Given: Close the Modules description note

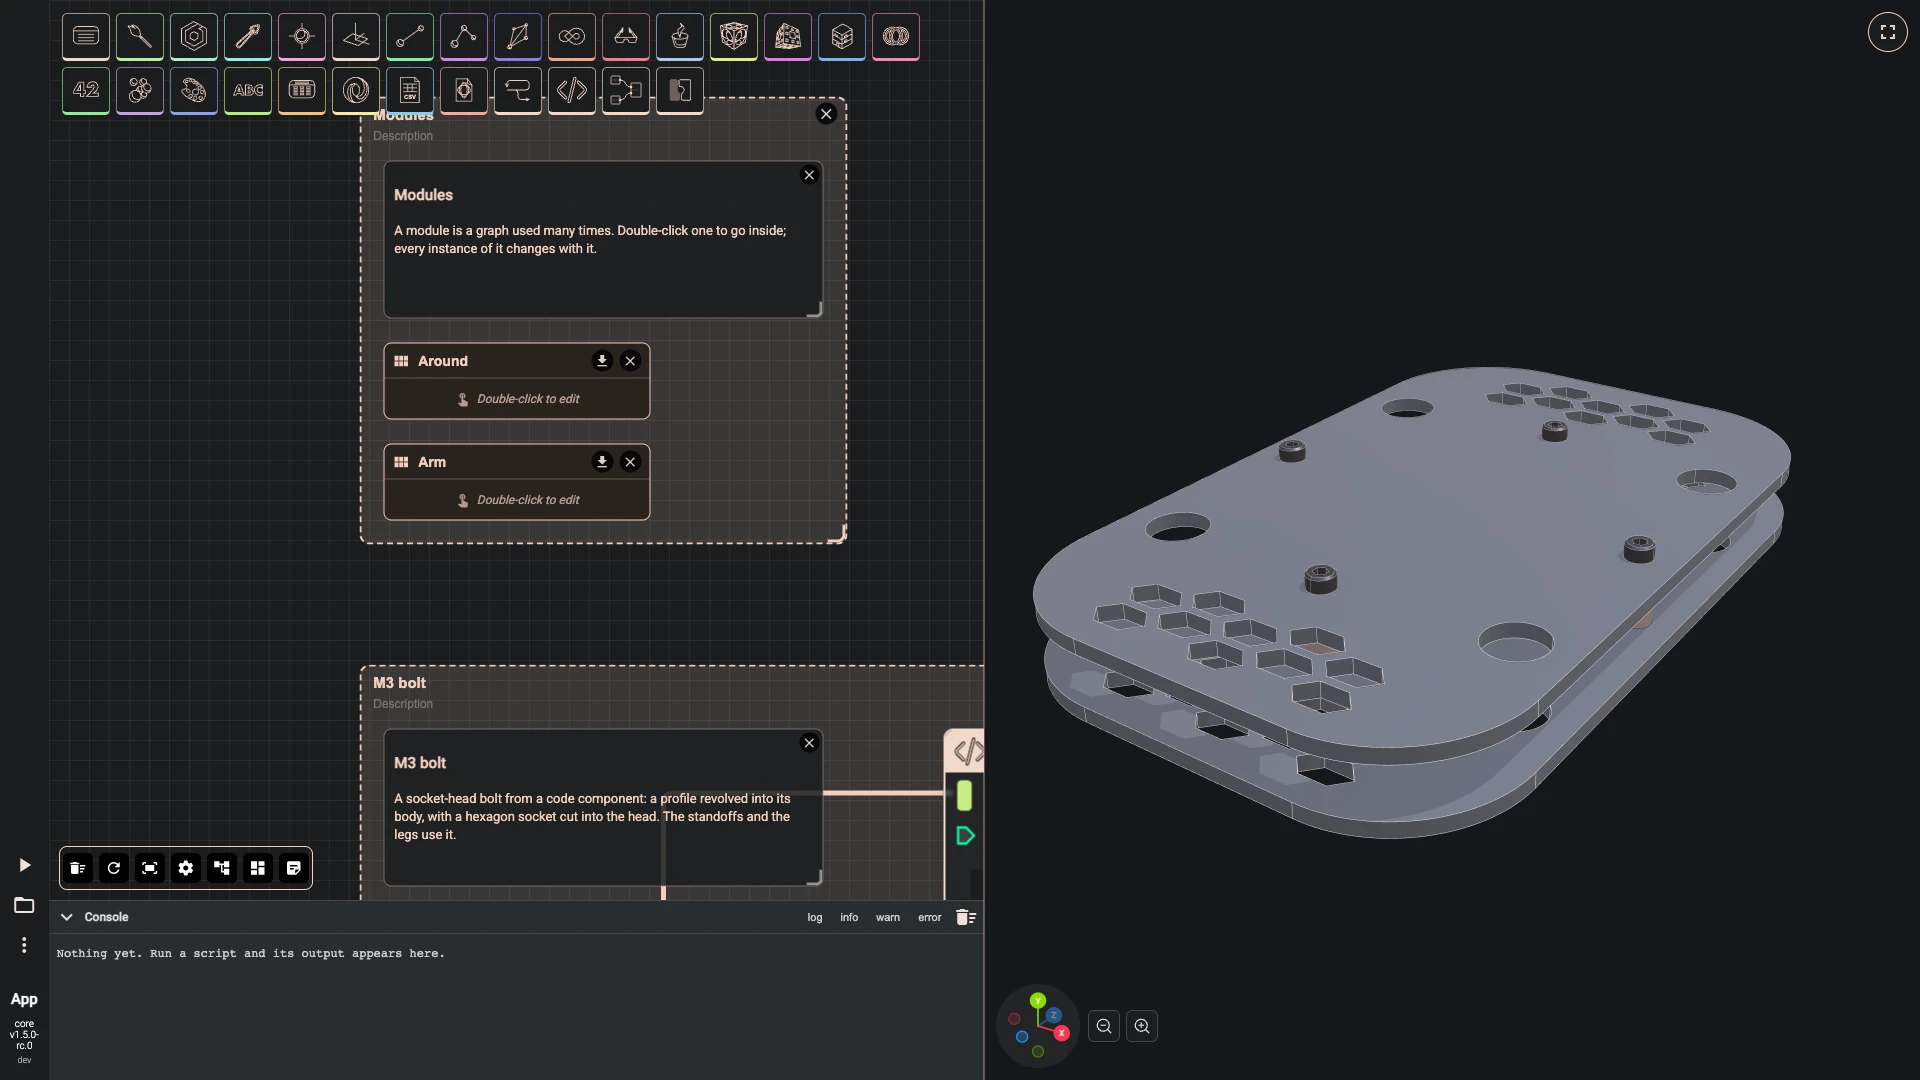Looking at the screenshot, I should (810, 175).
